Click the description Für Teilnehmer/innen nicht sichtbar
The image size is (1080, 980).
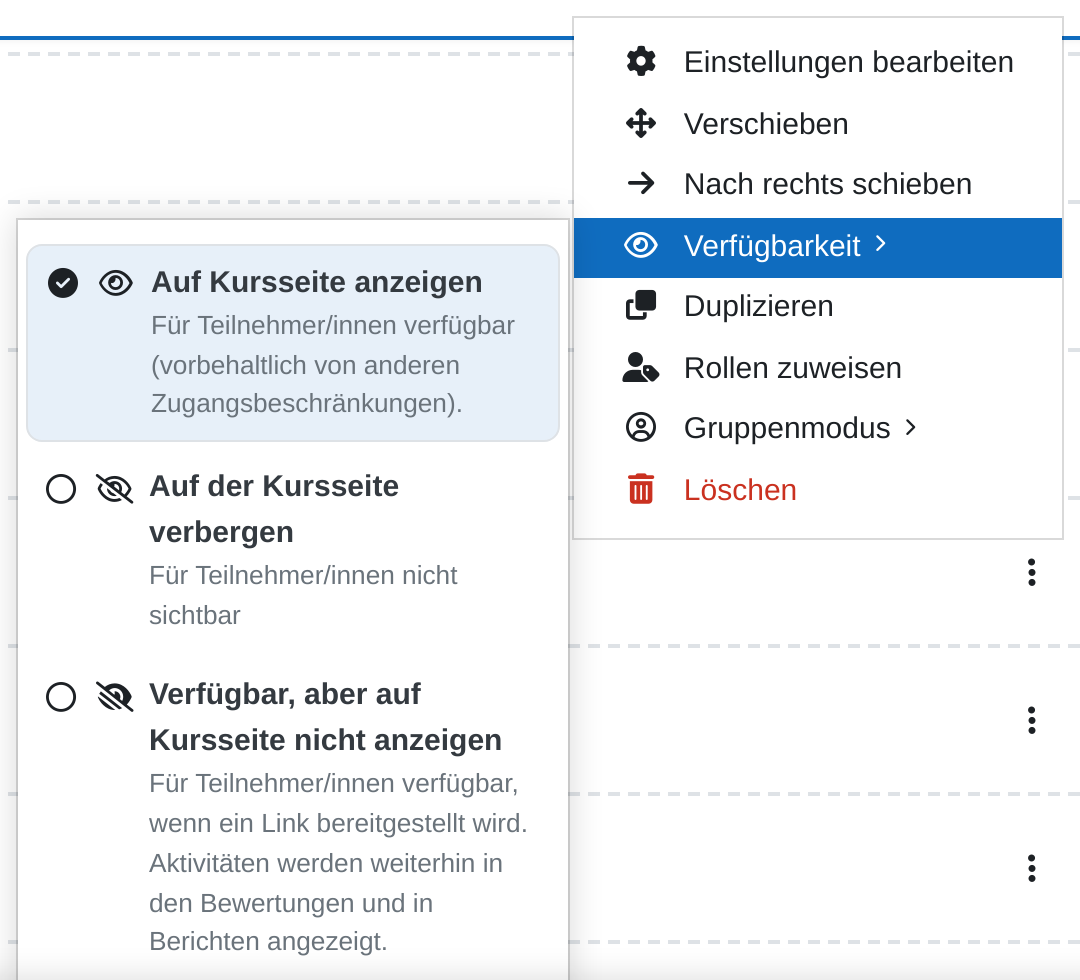pyautogui.click(x=303, y=595)
